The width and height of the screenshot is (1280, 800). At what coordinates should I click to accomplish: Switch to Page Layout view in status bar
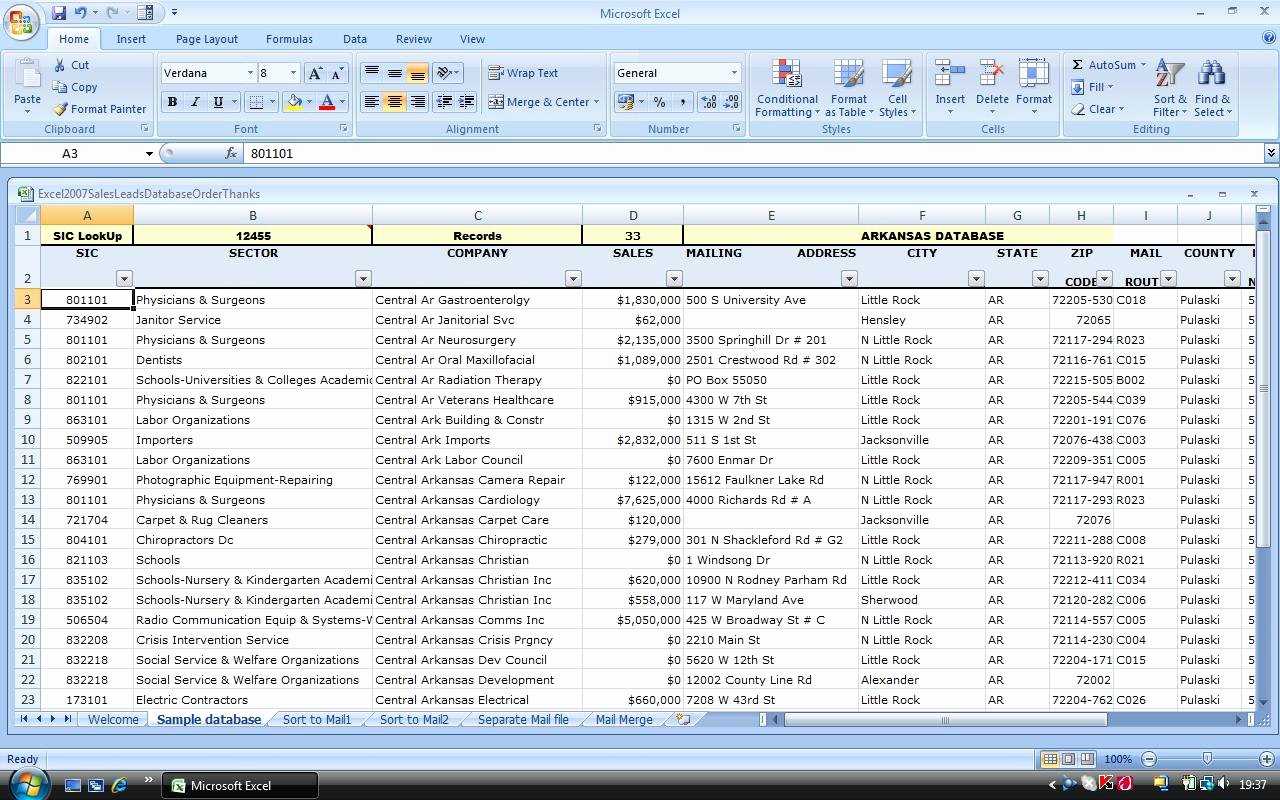click(1068, 759)
